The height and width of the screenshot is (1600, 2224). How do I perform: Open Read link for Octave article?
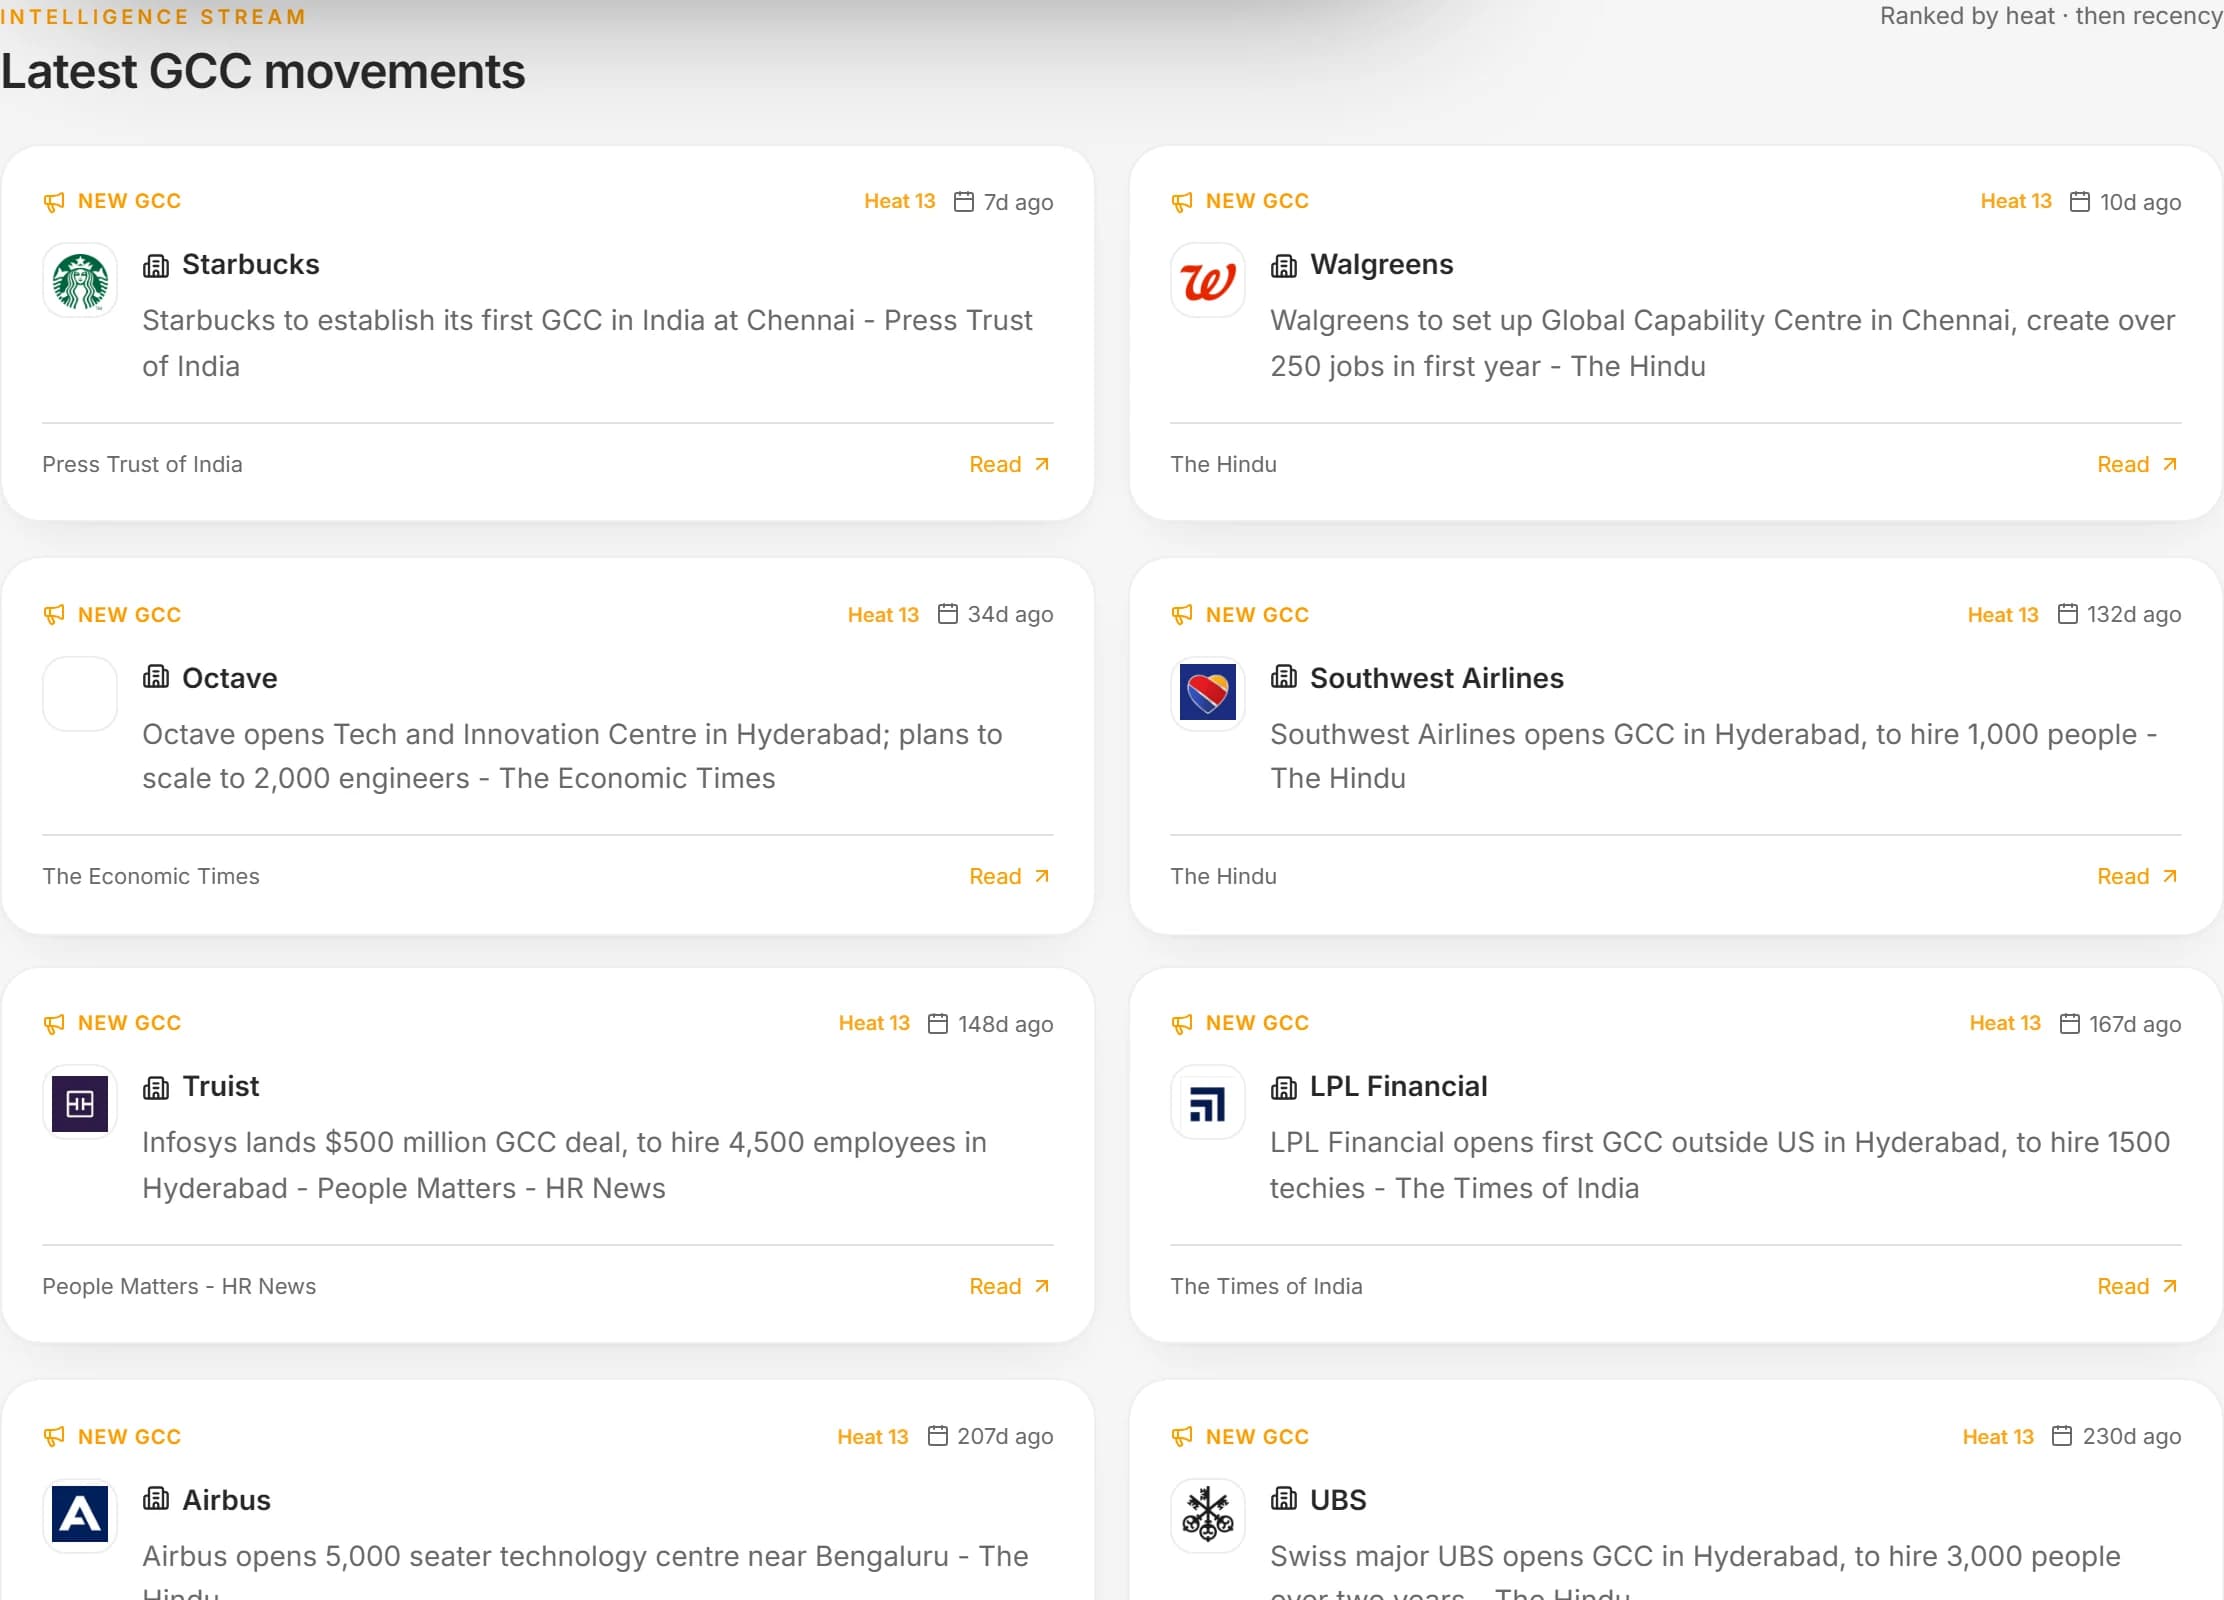(x=1010, y=876)
